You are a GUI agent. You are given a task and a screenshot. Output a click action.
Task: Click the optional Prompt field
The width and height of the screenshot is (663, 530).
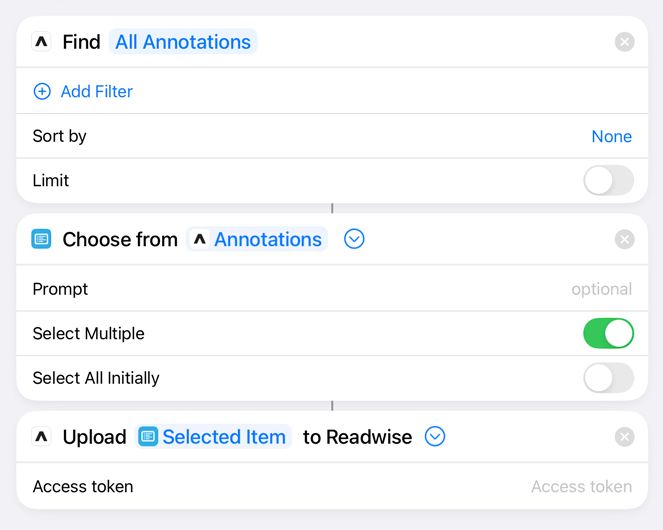pyautogui.click(x=332, y=289)
